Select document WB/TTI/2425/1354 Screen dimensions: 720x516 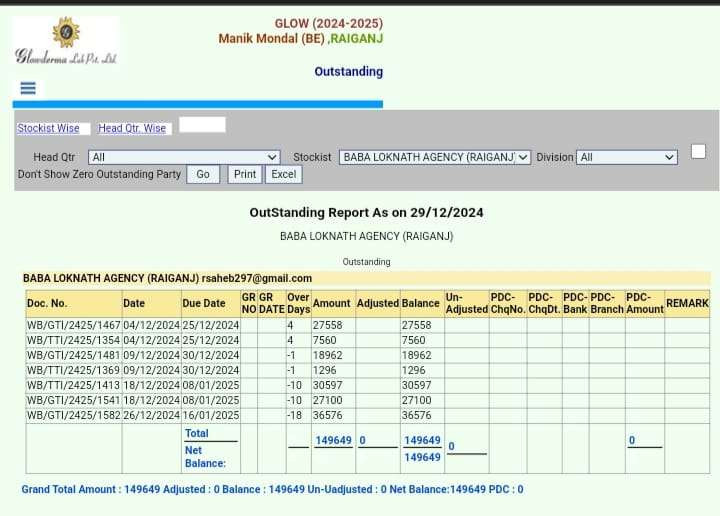pos(73,340)
